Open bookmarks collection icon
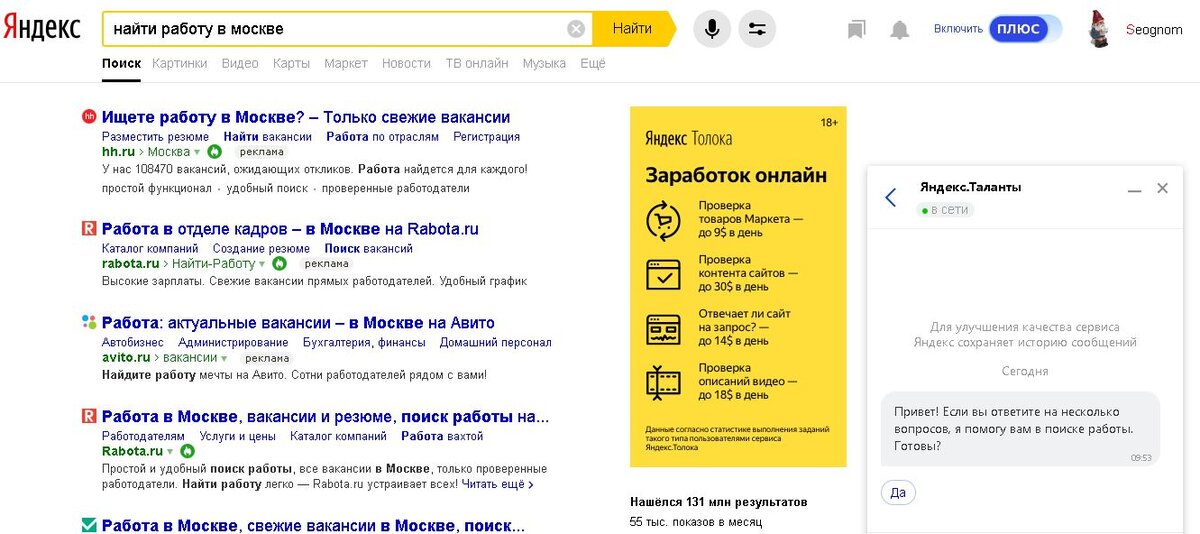This screenshot has height=534, width=1200. [x=856, y=30]
